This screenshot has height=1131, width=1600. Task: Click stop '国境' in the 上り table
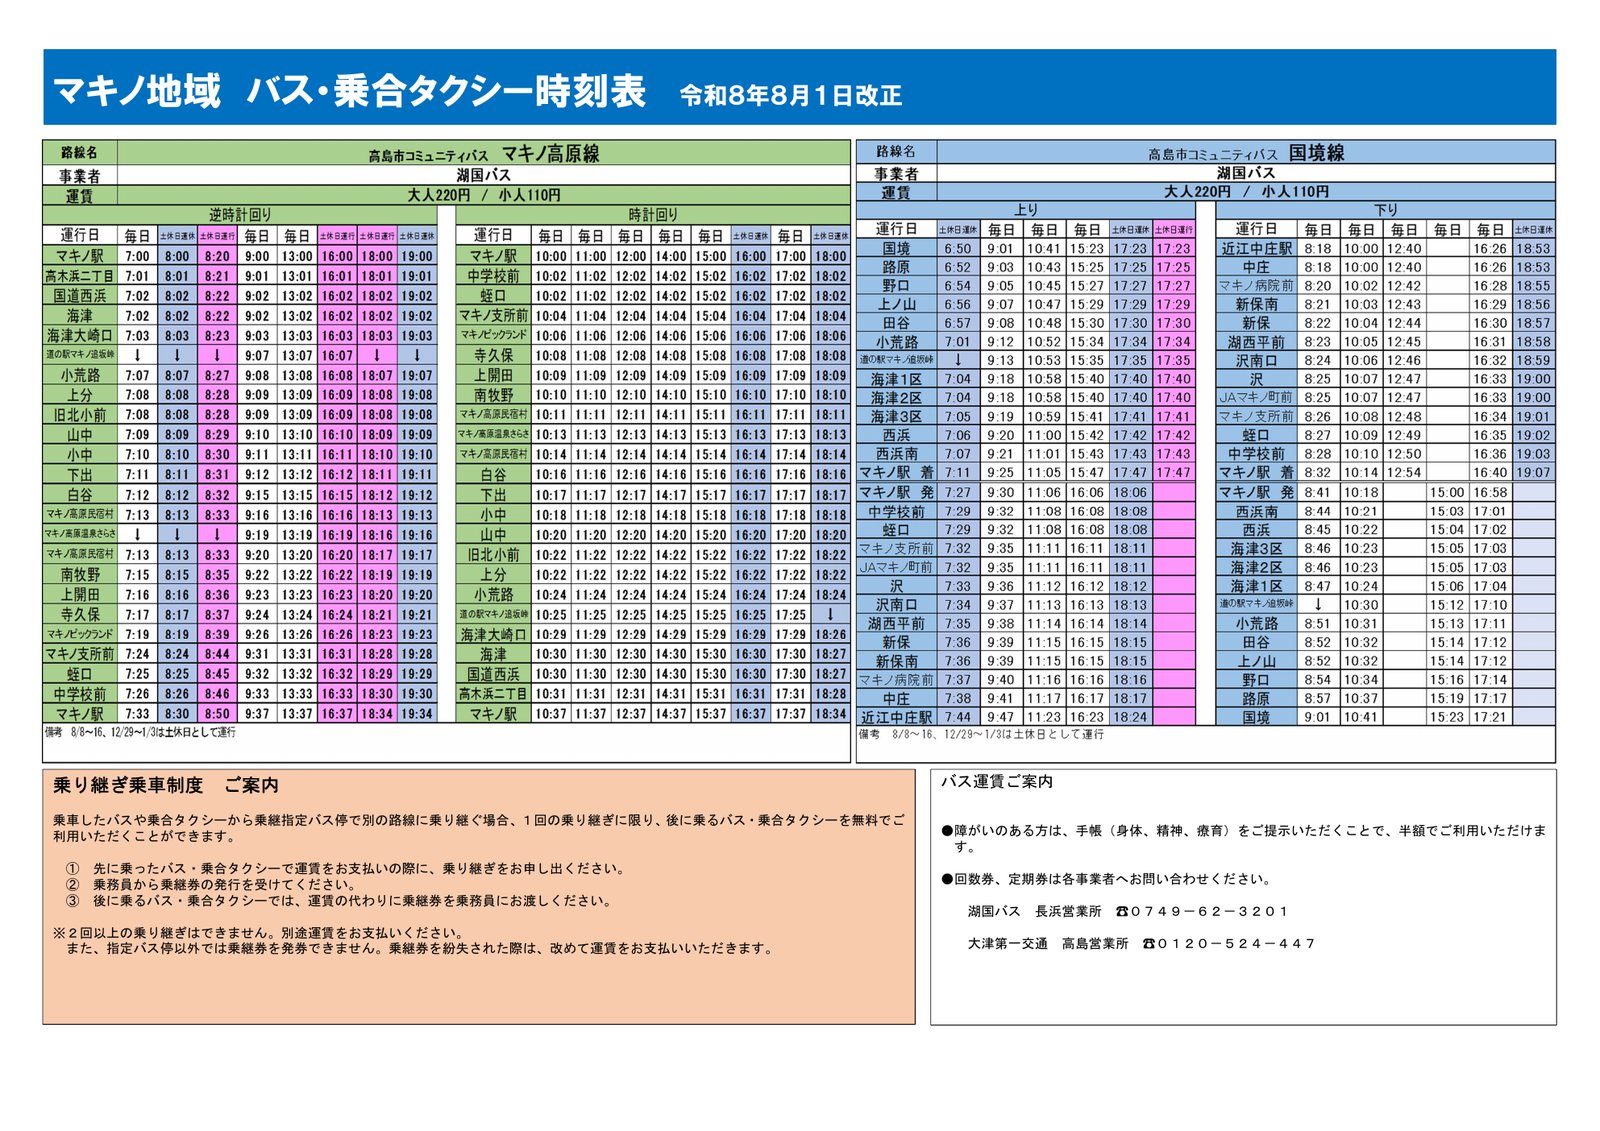click(x=896, y=248)
